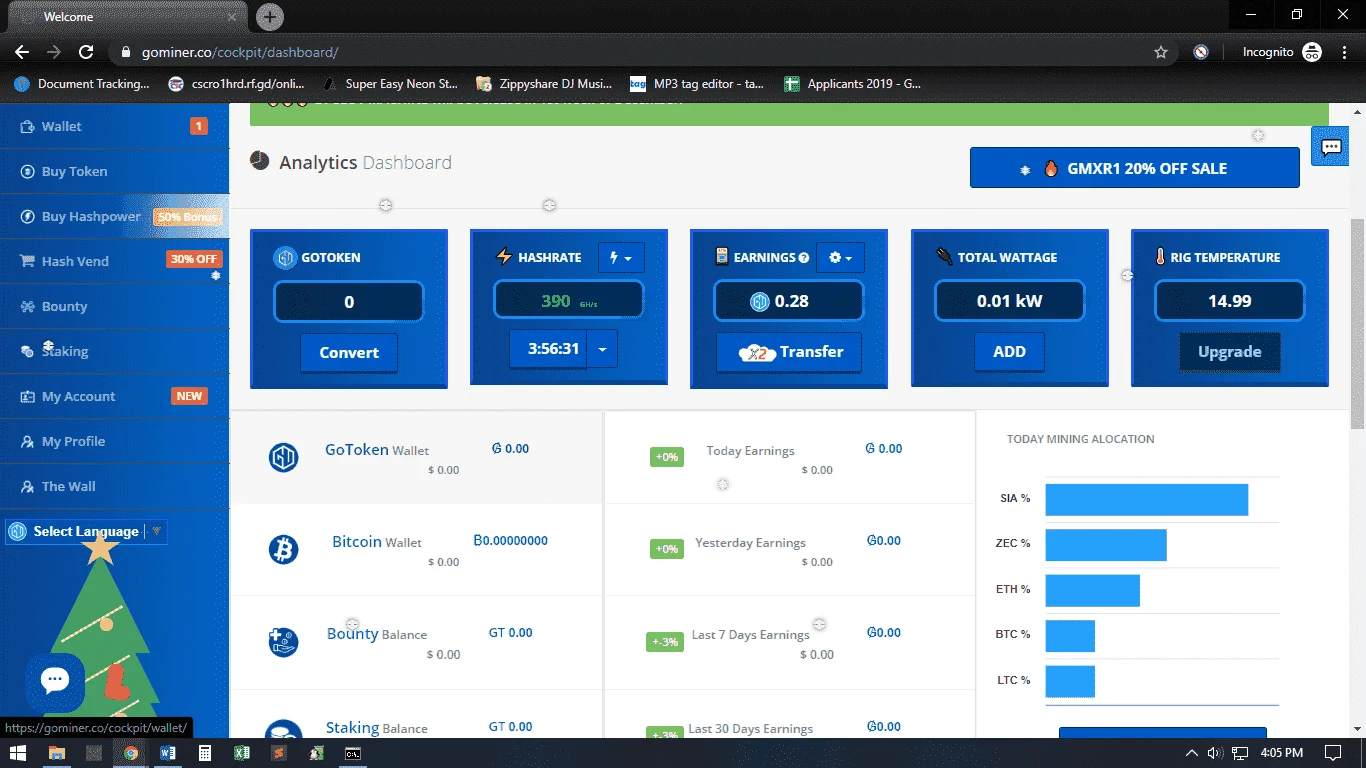
Task: Open Staking Balance link
Action: click(x=377, y=728)
